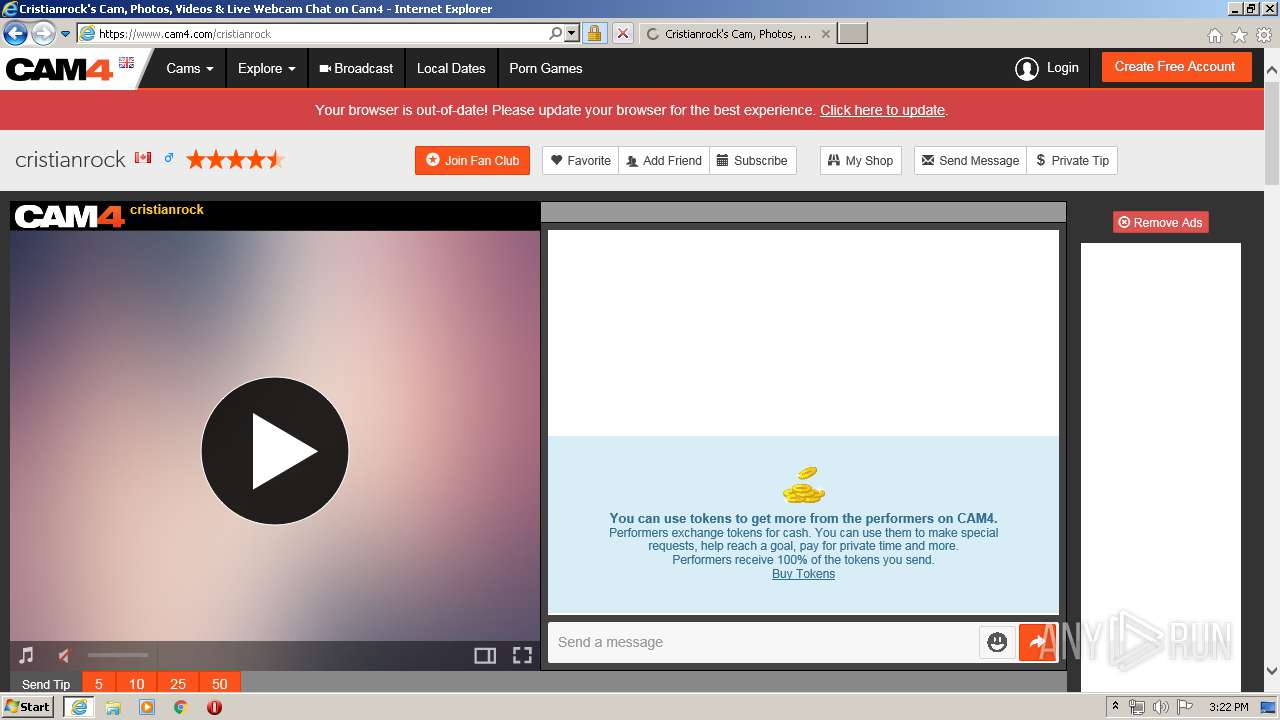
Task: Add Friend button
Action: (x=664, y=160)
